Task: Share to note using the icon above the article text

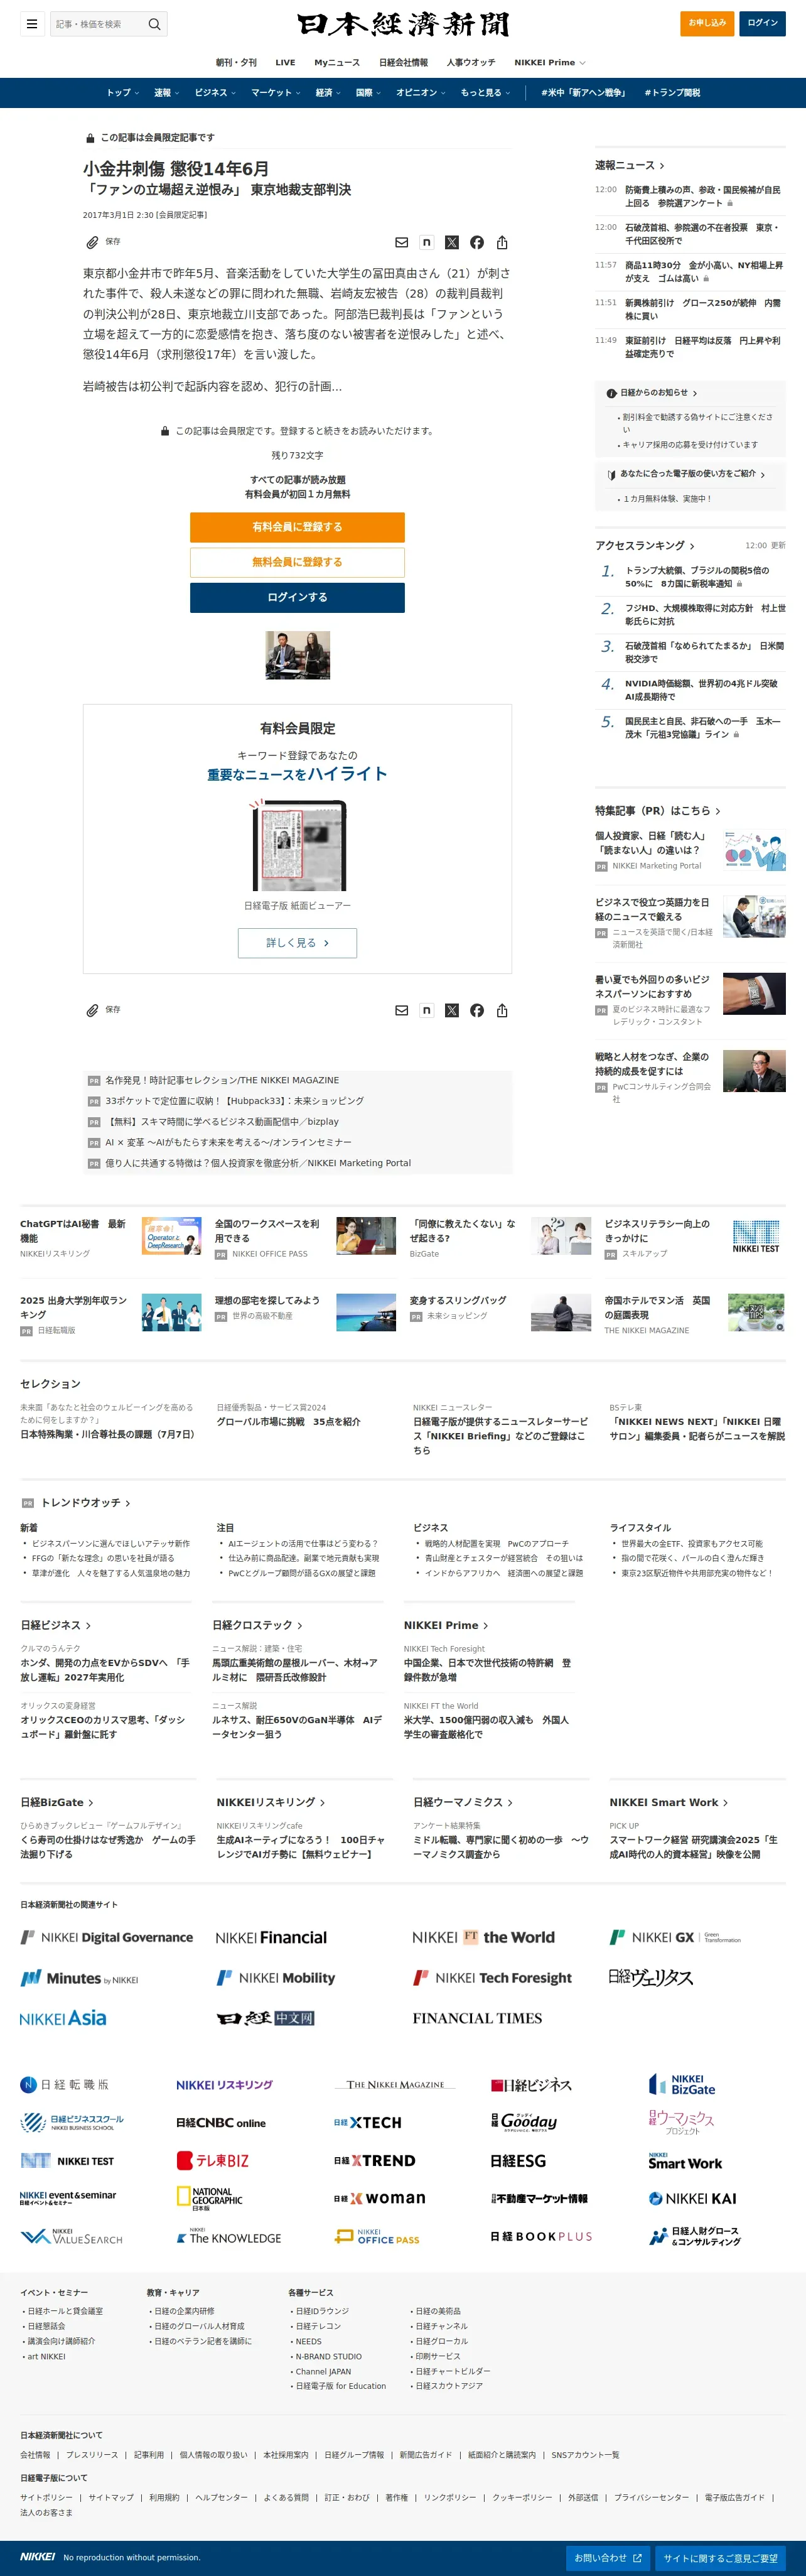Action: point(427,242)
